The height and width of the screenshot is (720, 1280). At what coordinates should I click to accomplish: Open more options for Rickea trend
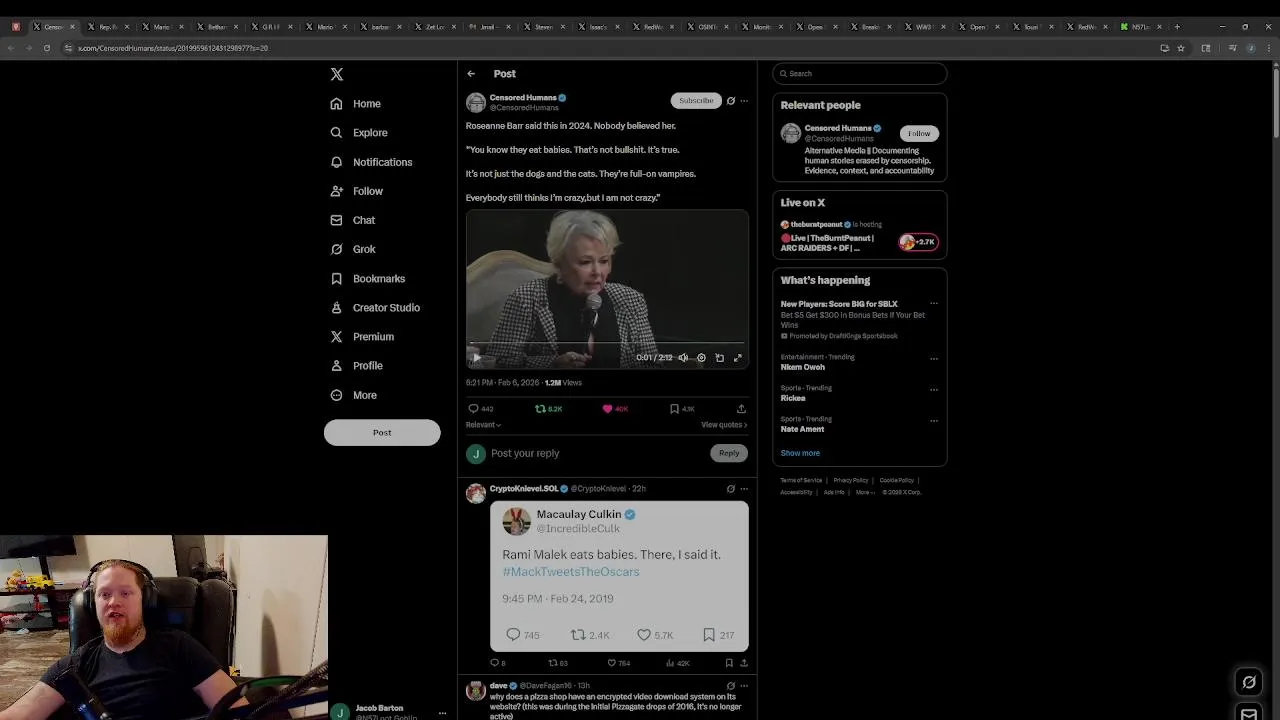934,389
